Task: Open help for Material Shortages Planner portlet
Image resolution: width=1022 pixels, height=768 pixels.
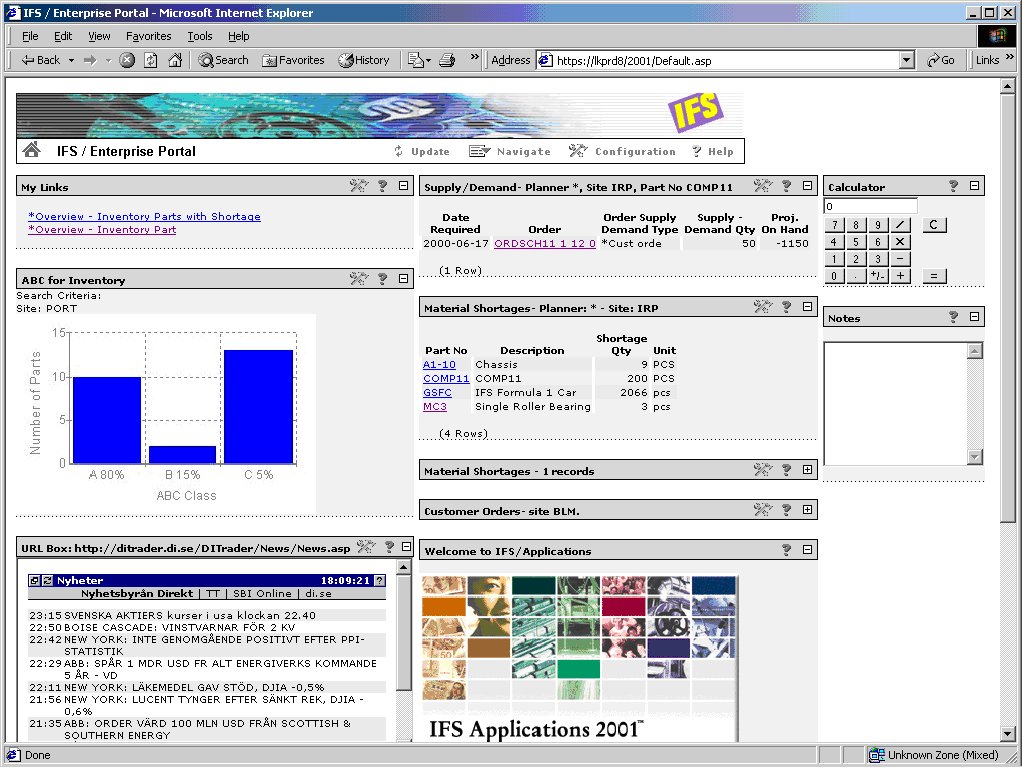Action: click(787, 307)
